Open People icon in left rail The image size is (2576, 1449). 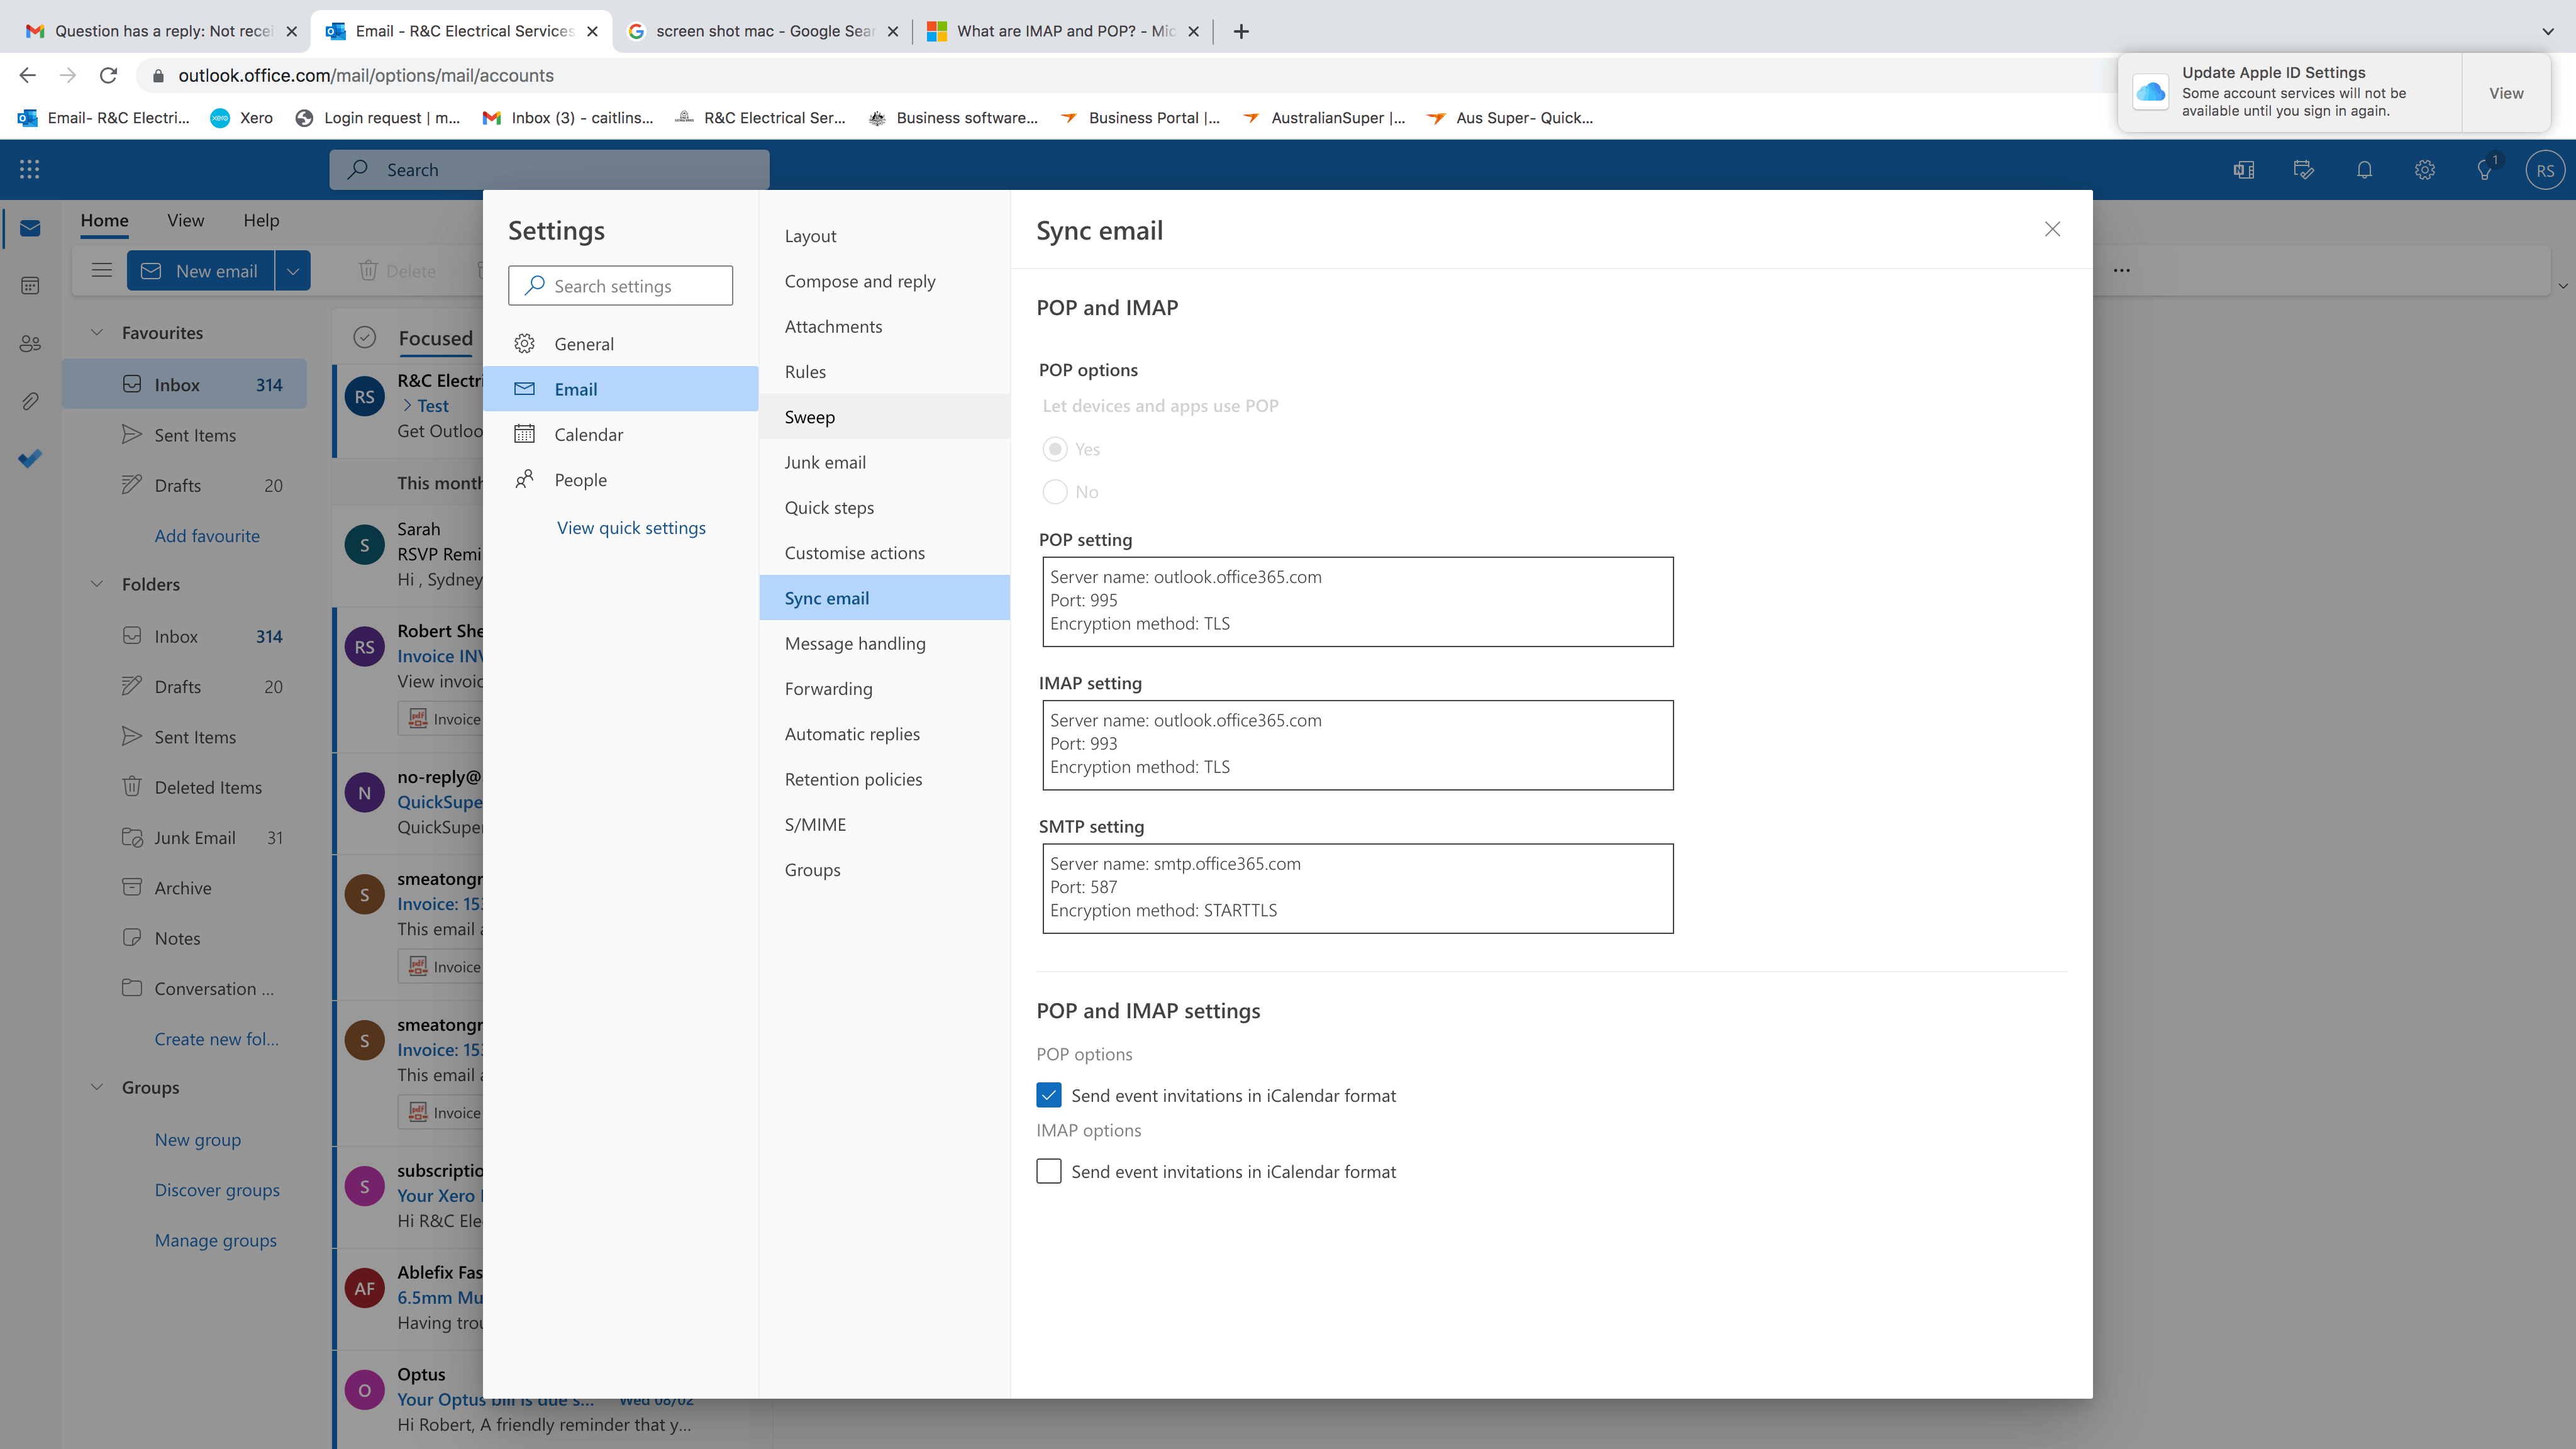30,344
